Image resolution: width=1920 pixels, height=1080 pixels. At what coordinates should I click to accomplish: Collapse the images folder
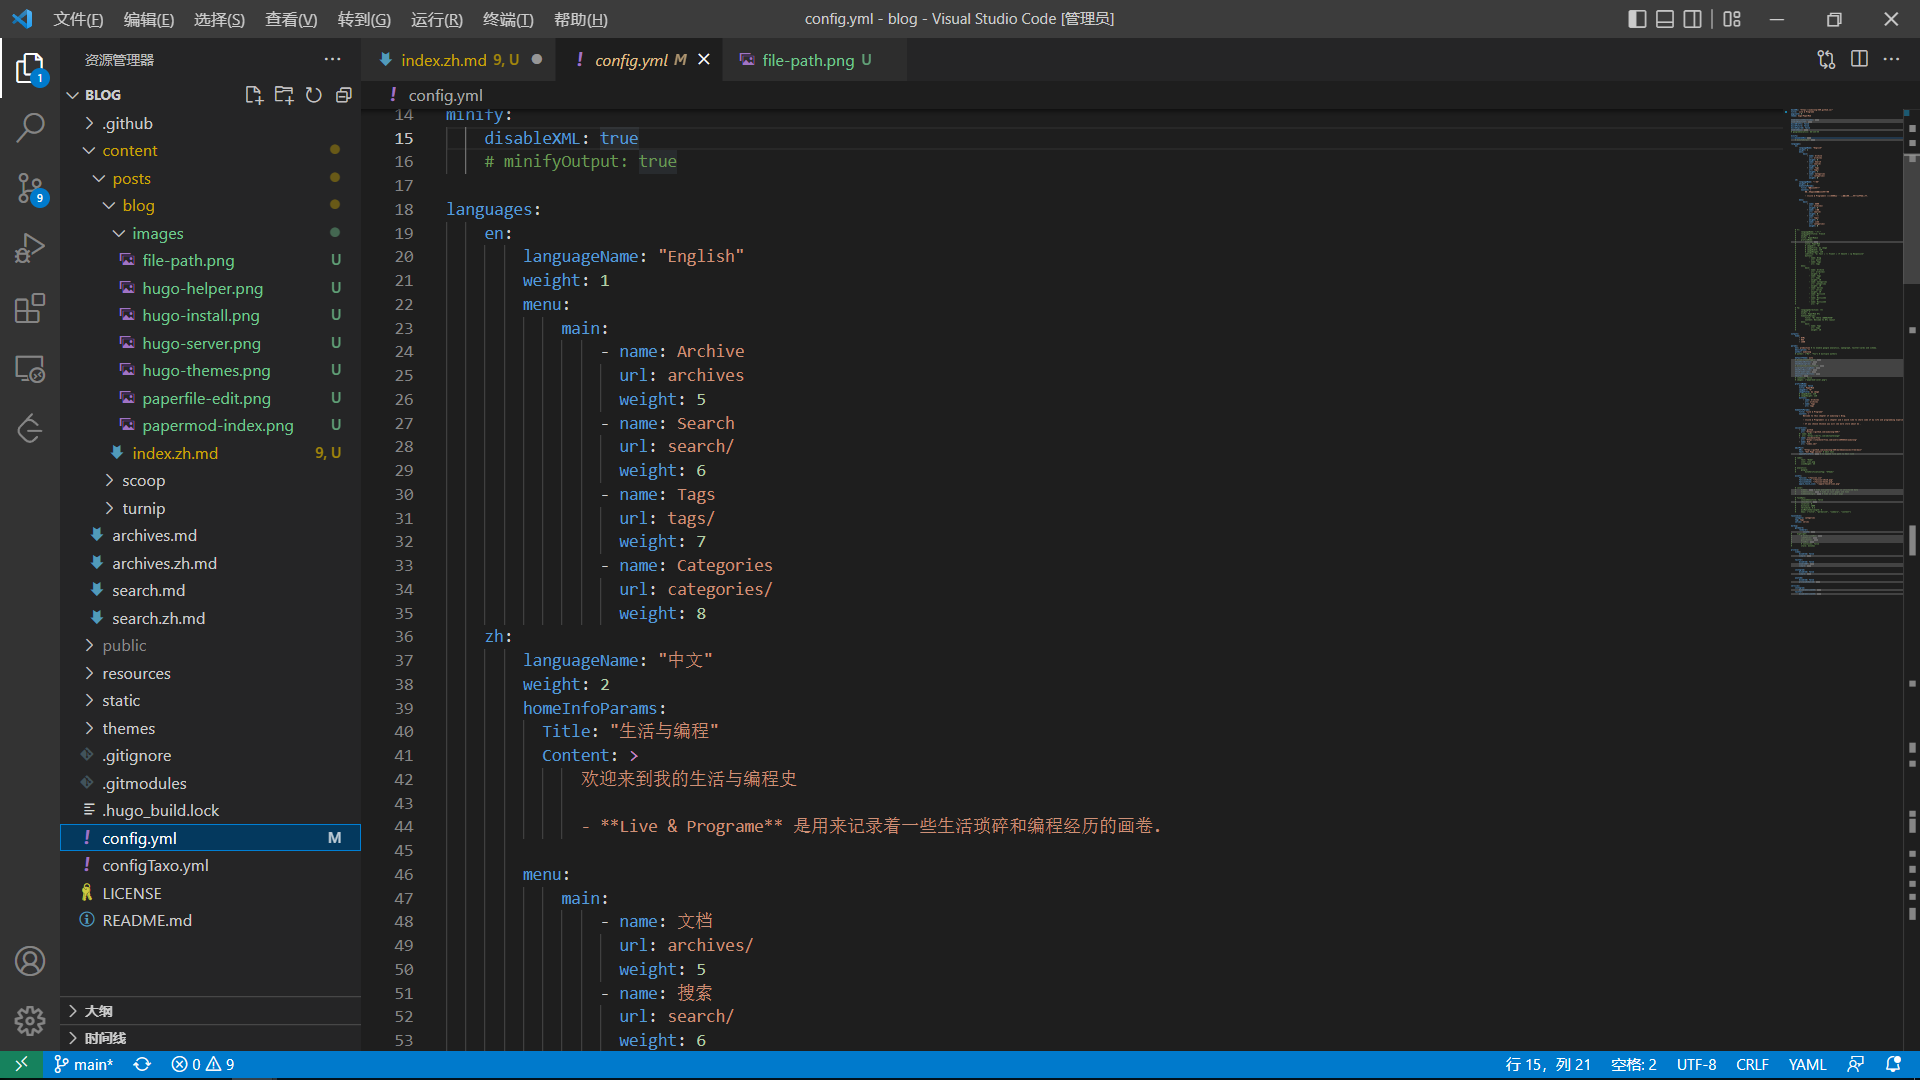pos(157,233)
